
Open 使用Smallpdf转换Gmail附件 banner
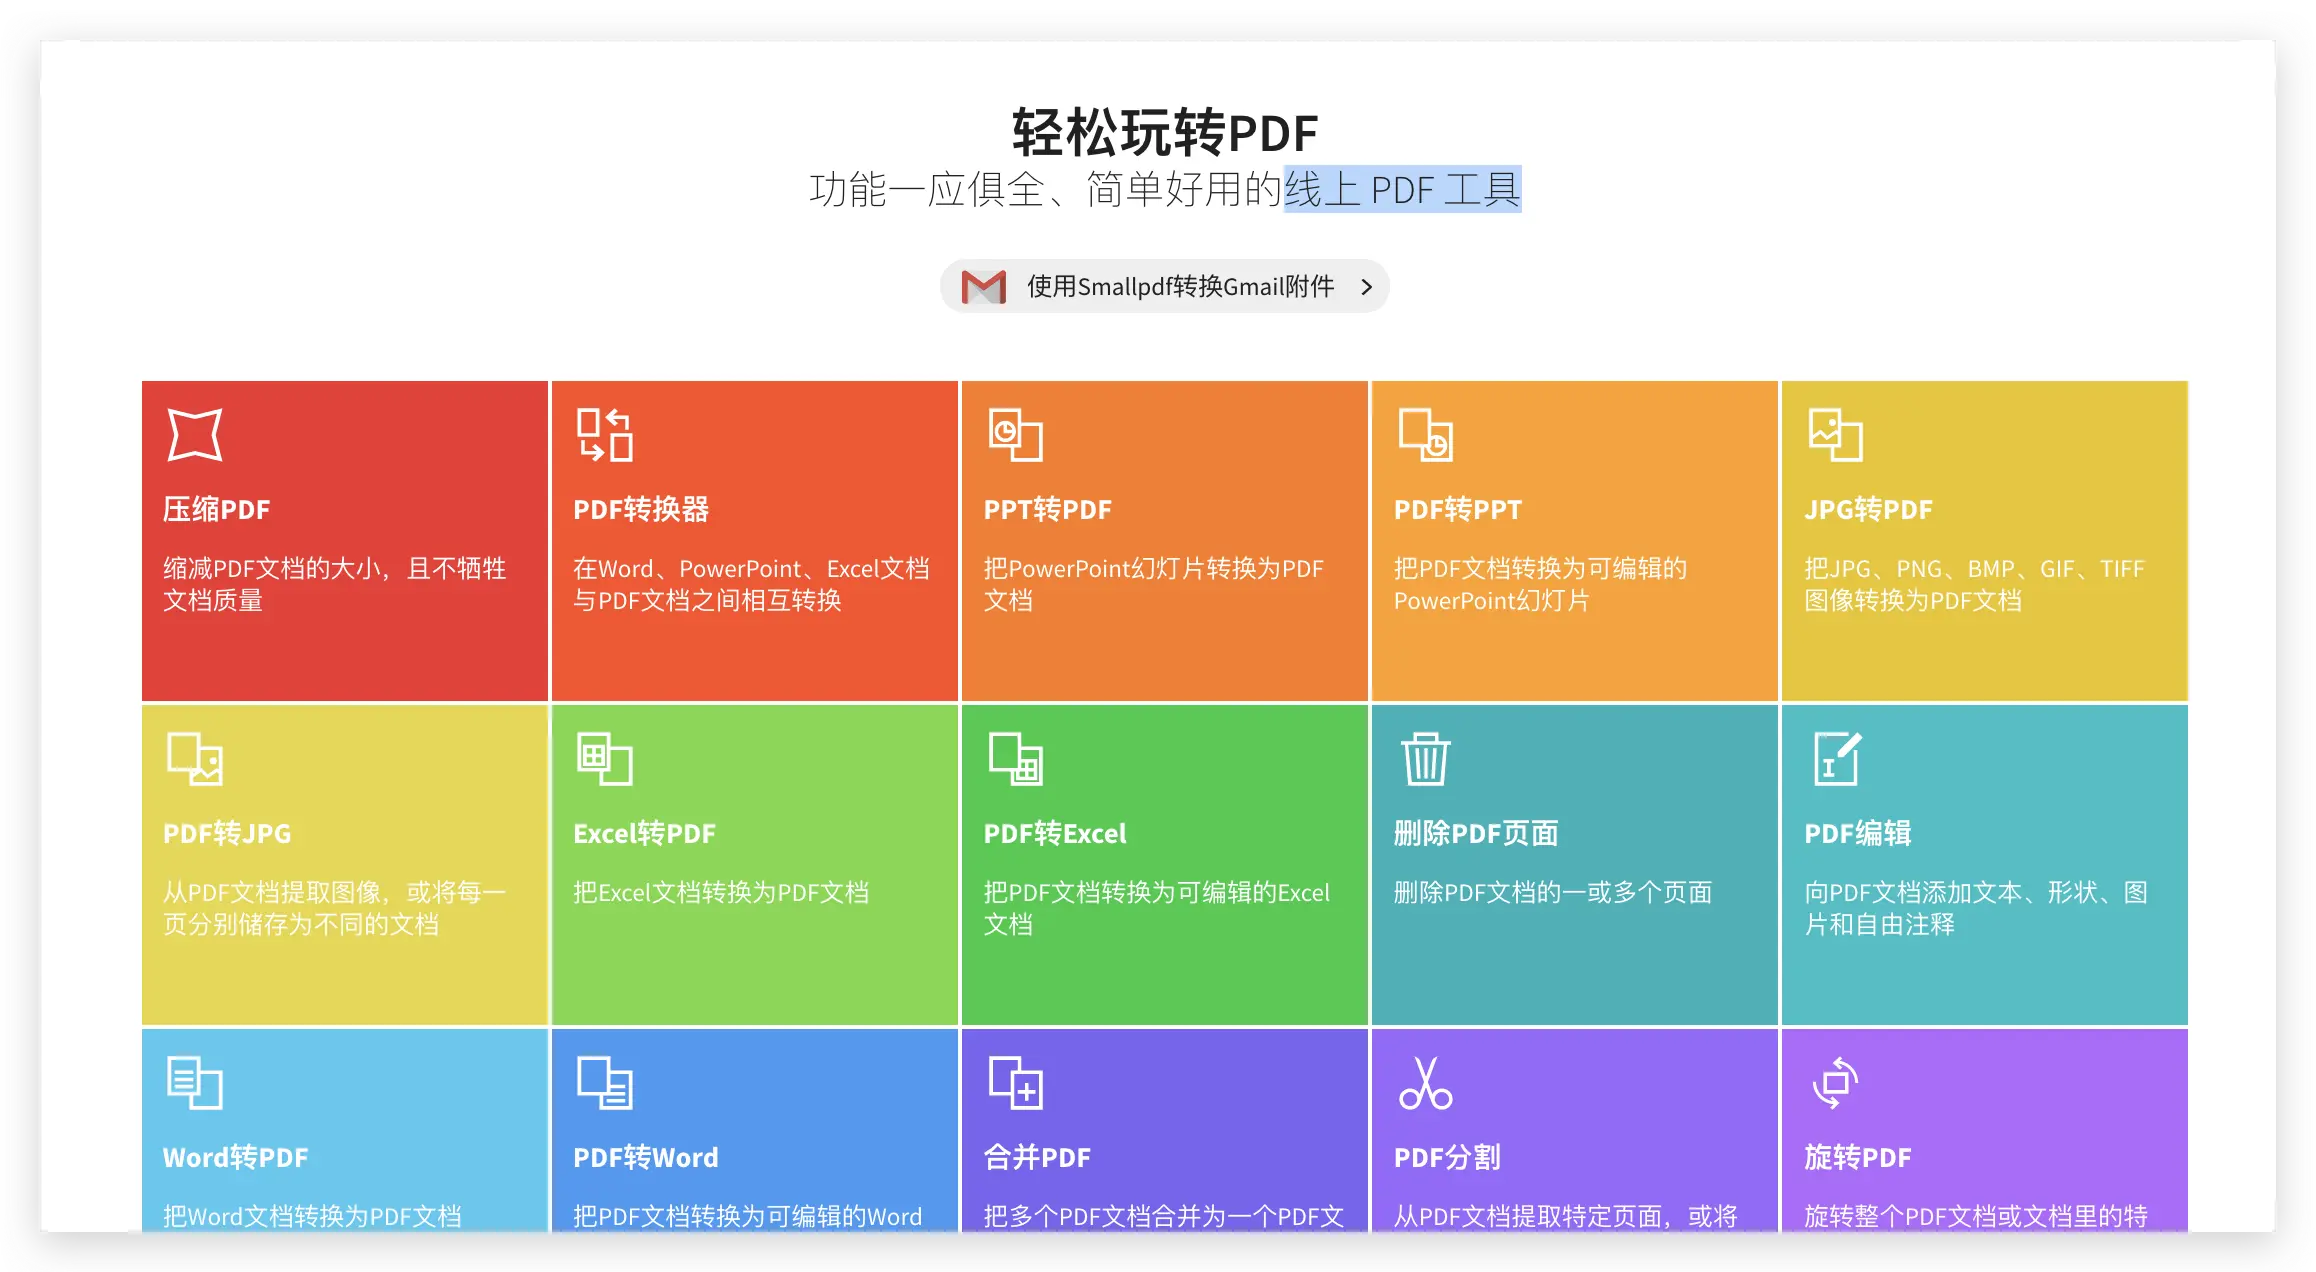click(1180, 287)
